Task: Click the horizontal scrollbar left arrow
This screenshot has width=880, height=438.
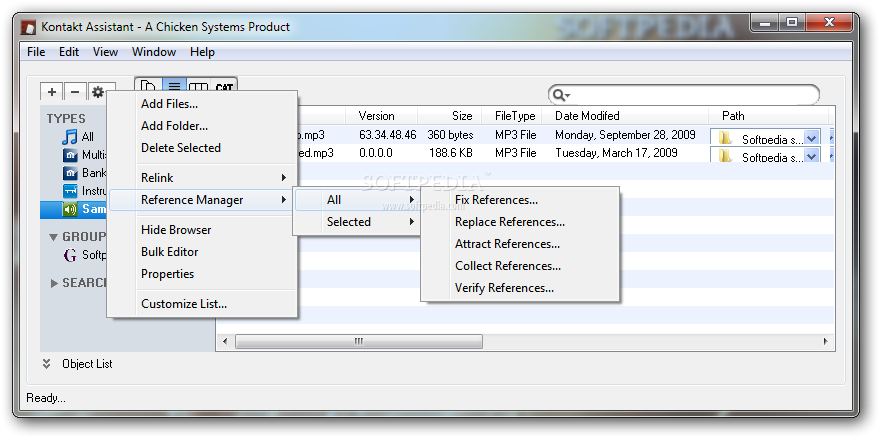Action: pyautogui.click(x=225, y=341)
